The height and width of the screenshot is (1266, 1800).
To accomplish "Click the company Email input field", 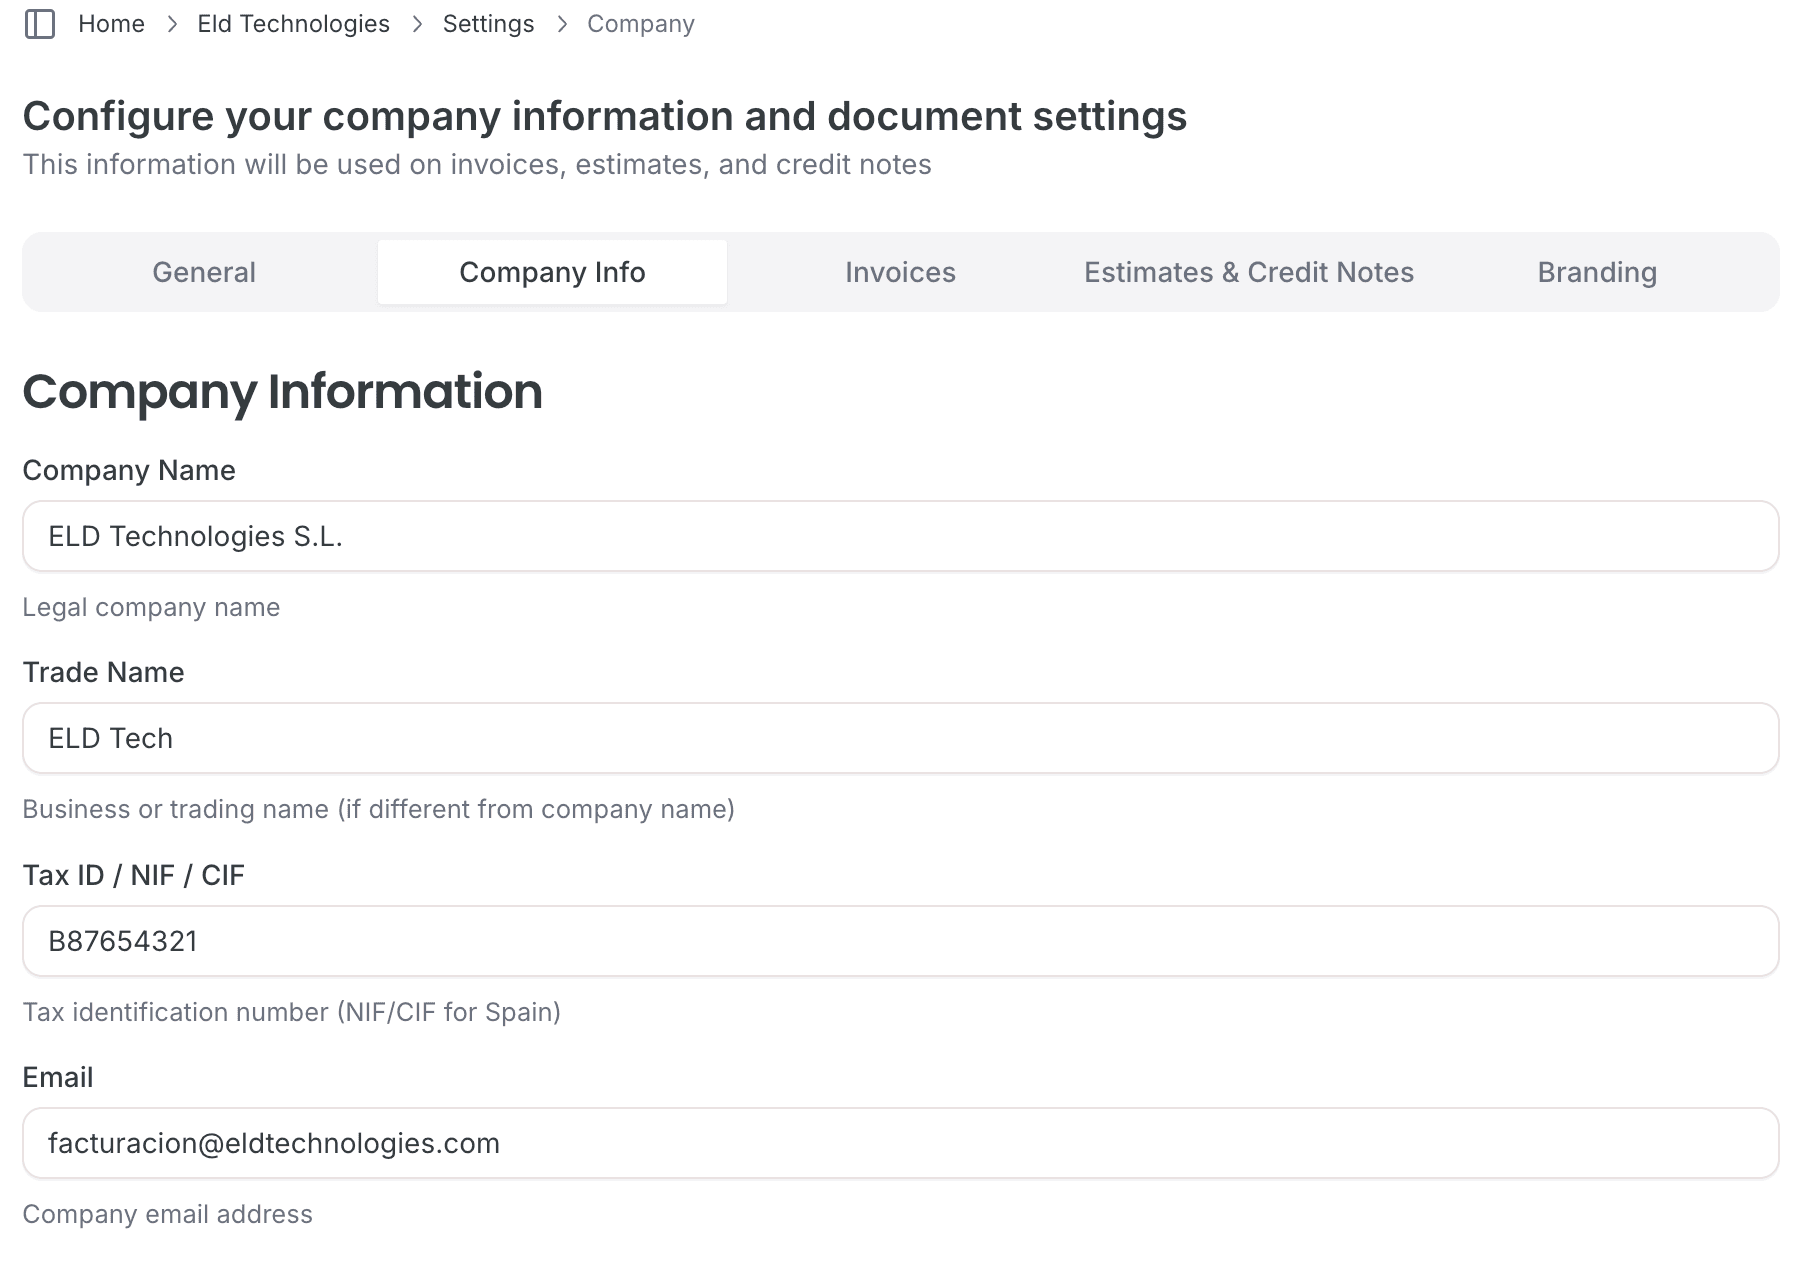I will 900,1143.
